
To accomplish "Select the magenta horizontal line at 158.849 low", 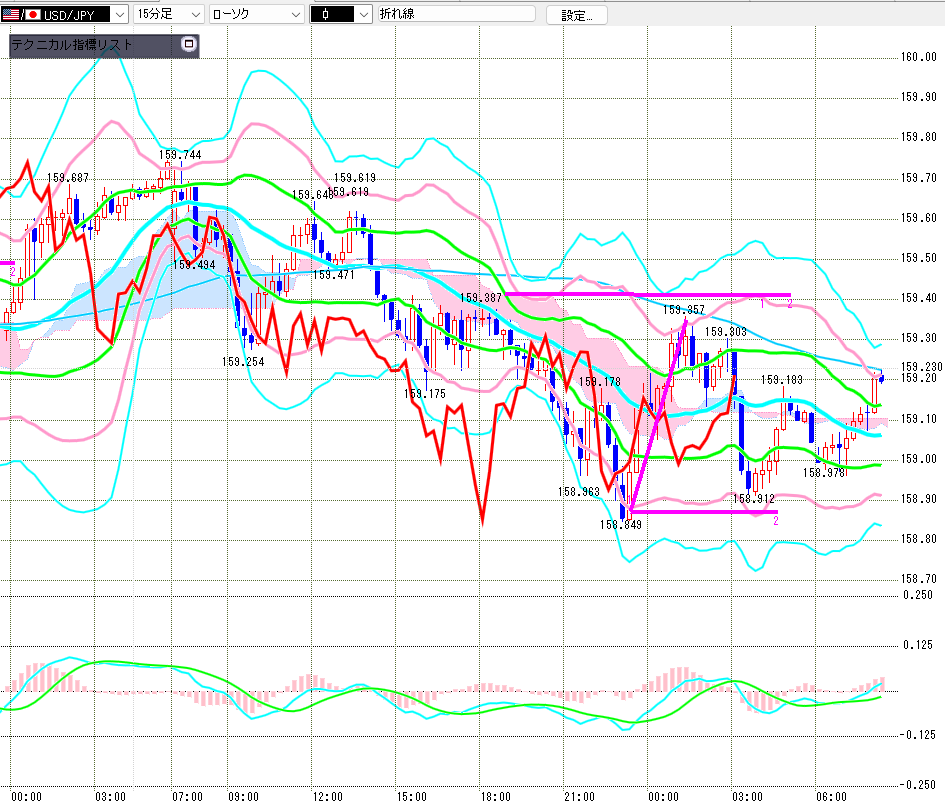I will click(700, 512).
